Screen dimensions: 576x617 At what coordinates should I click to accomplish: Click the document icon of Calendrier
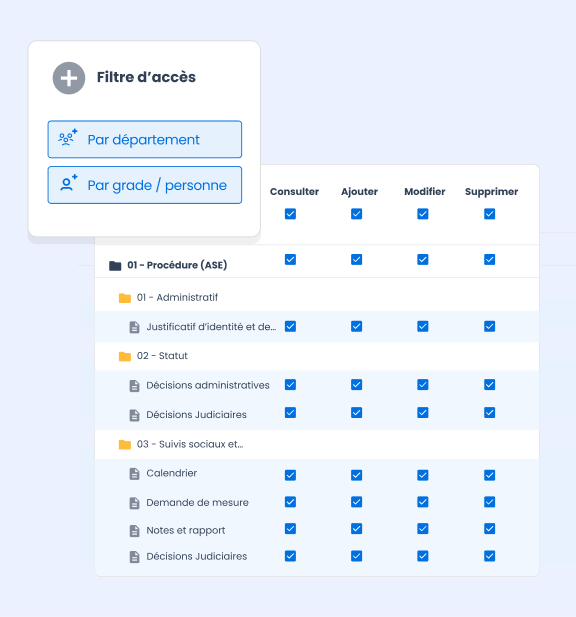coord(135,474)
